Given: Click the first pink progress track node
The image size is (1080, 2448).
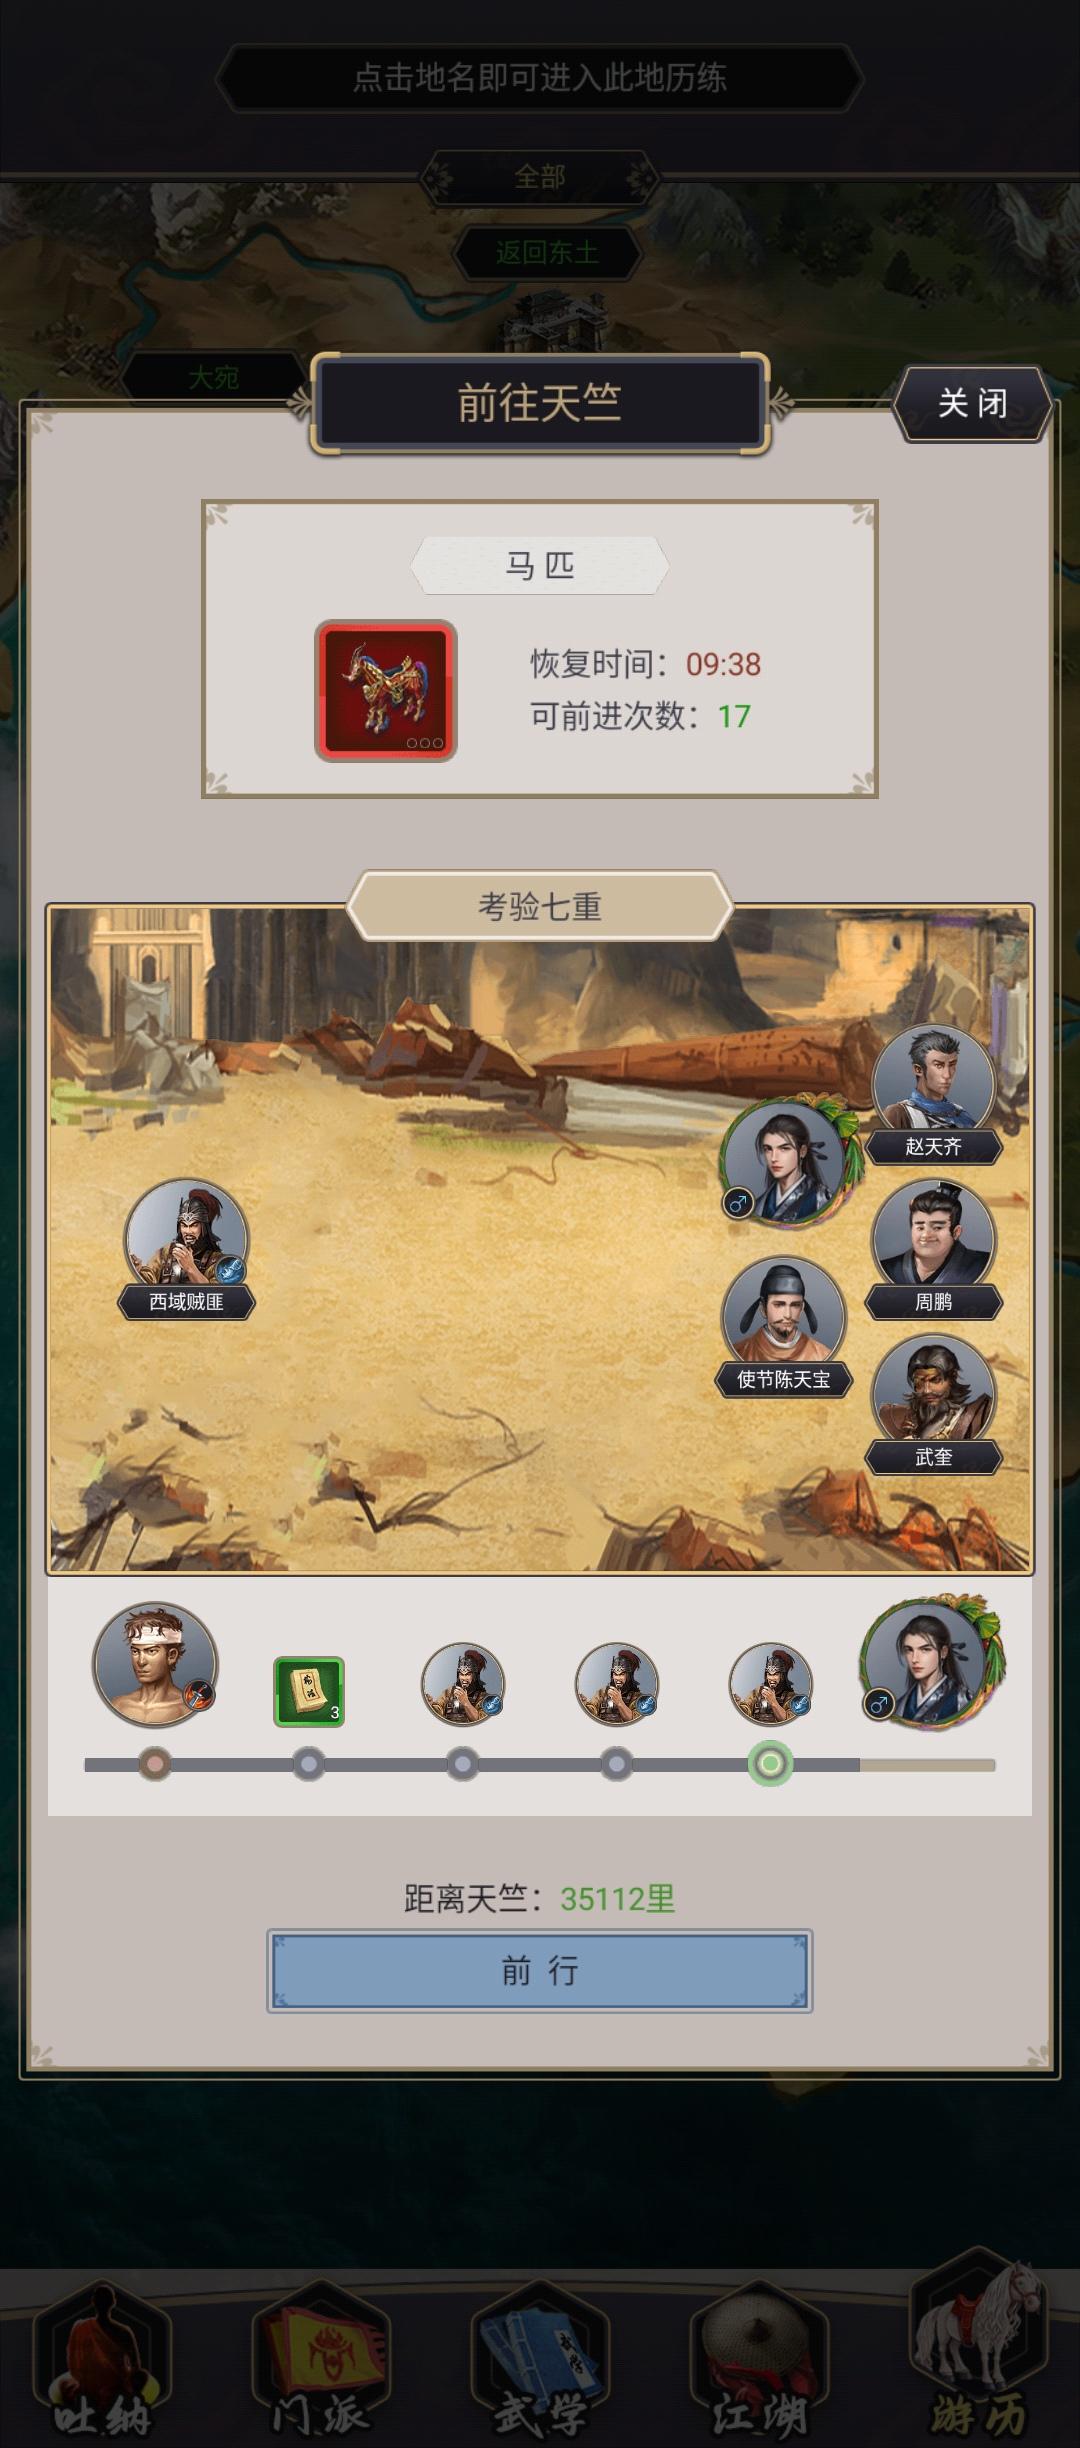Looking at the screenshot, I should (x=154, y=1763).
